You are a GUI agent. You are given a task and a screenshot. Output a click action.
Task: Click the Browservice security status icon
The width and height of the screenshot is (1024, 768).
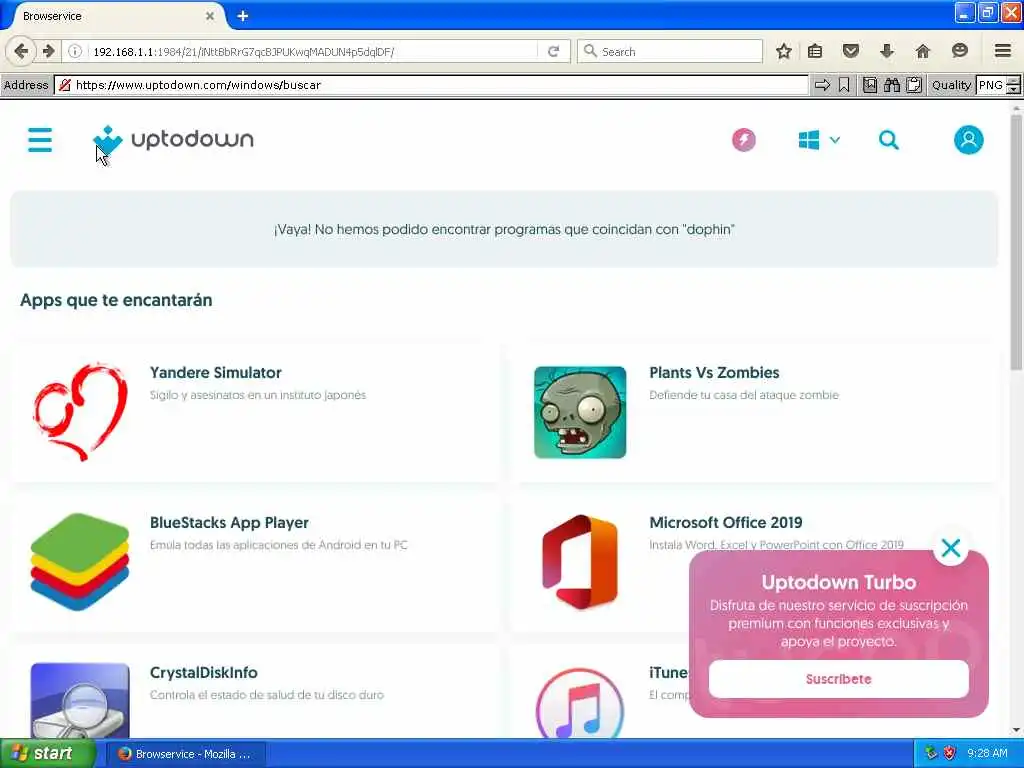click(64, 85)
